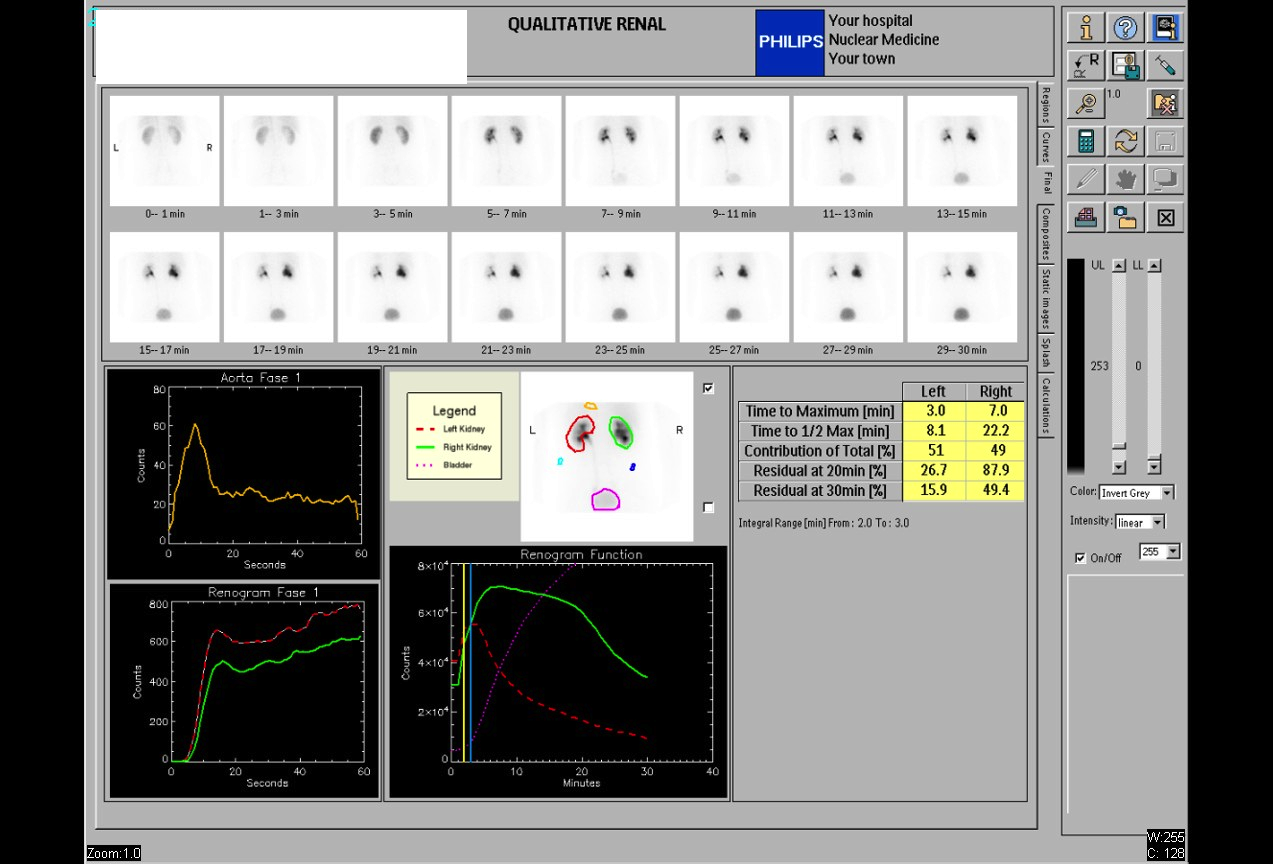Toggle the checked box beside kidney ROI image
The height and width of the screenshot is (864, 1273).
pos(709,388)
